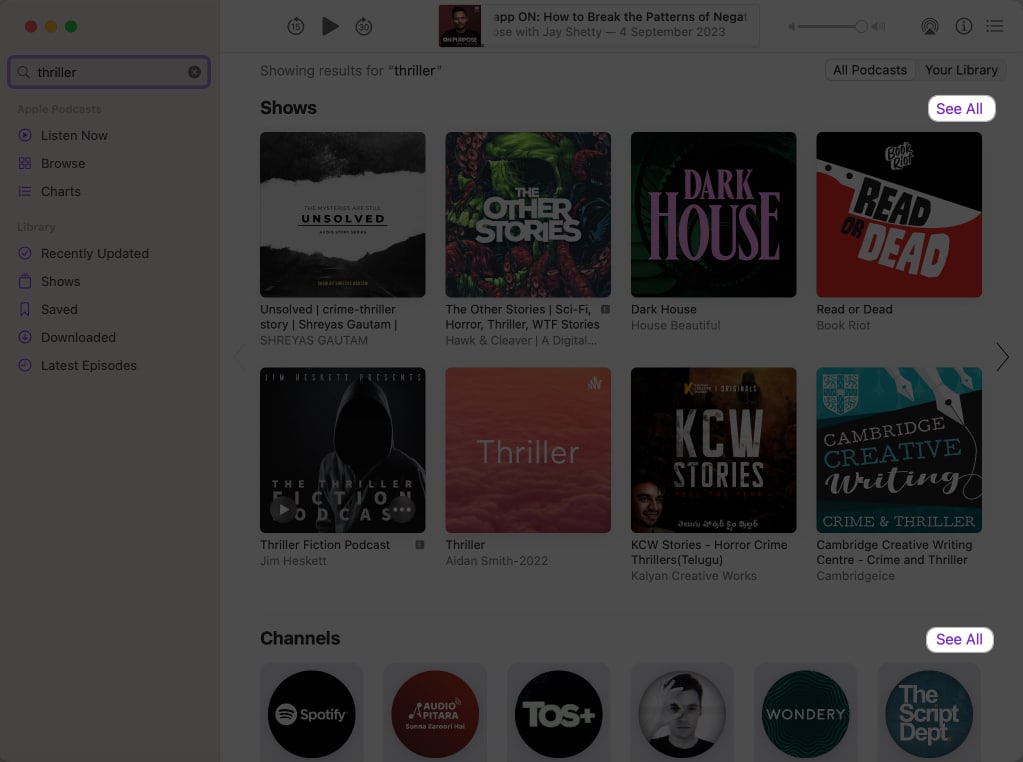The height and width of the screenshot is (762, 1023).
Task: Play the current episode
Action: point(330,27)
